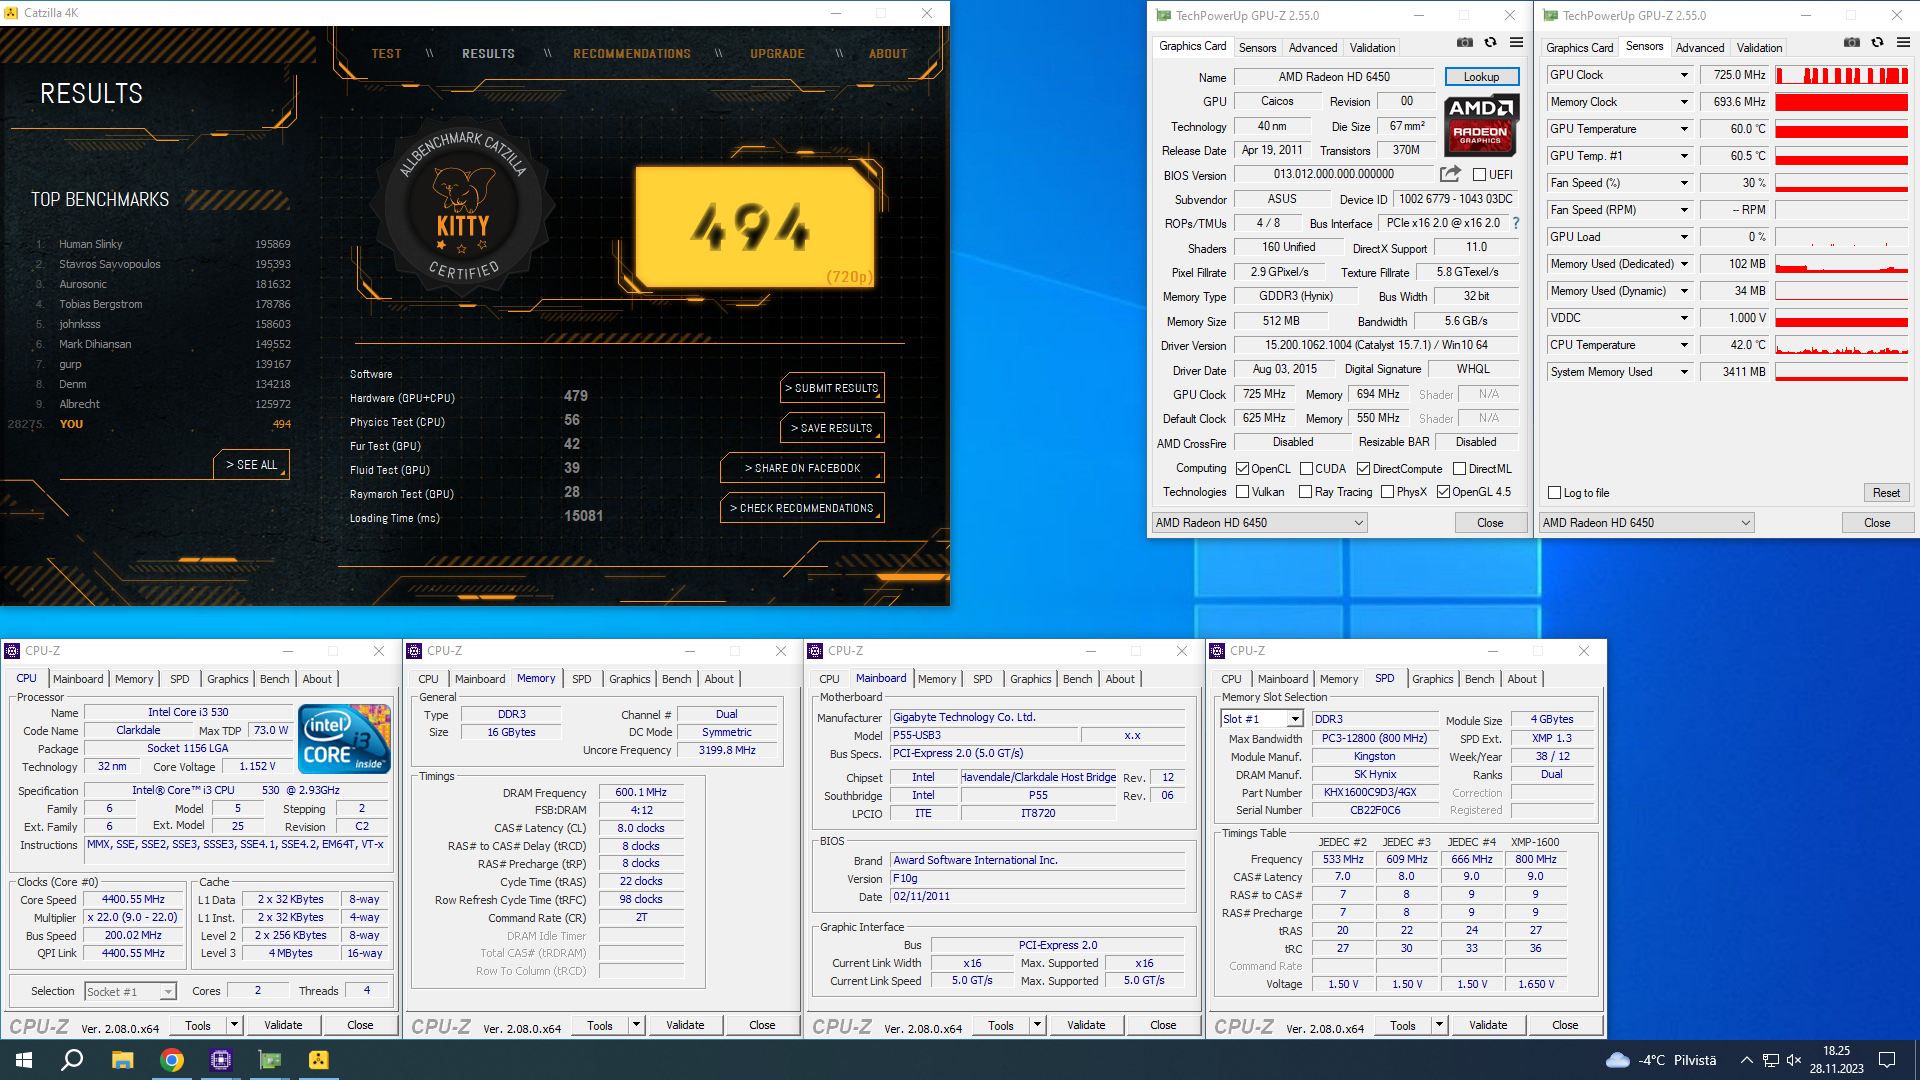The height and width of the screenshot is (1080, 1920).
Task: Open the GPU Temperature sensor dropdown
Action: click(1684, 129)
